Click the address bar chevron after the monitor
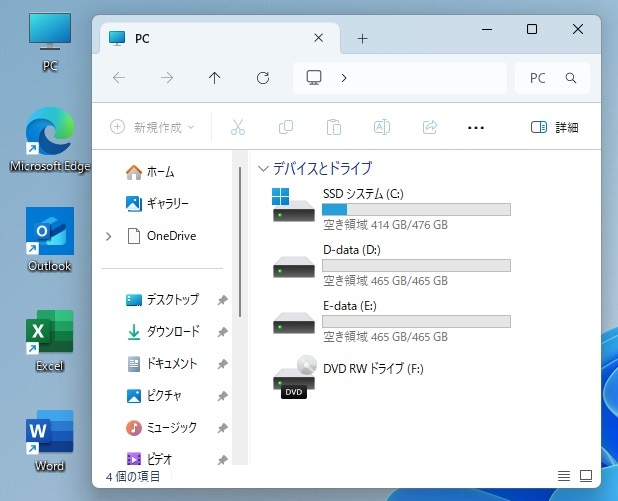The width and height of the screenshot is (618, 501). click(x=344, y=78)
